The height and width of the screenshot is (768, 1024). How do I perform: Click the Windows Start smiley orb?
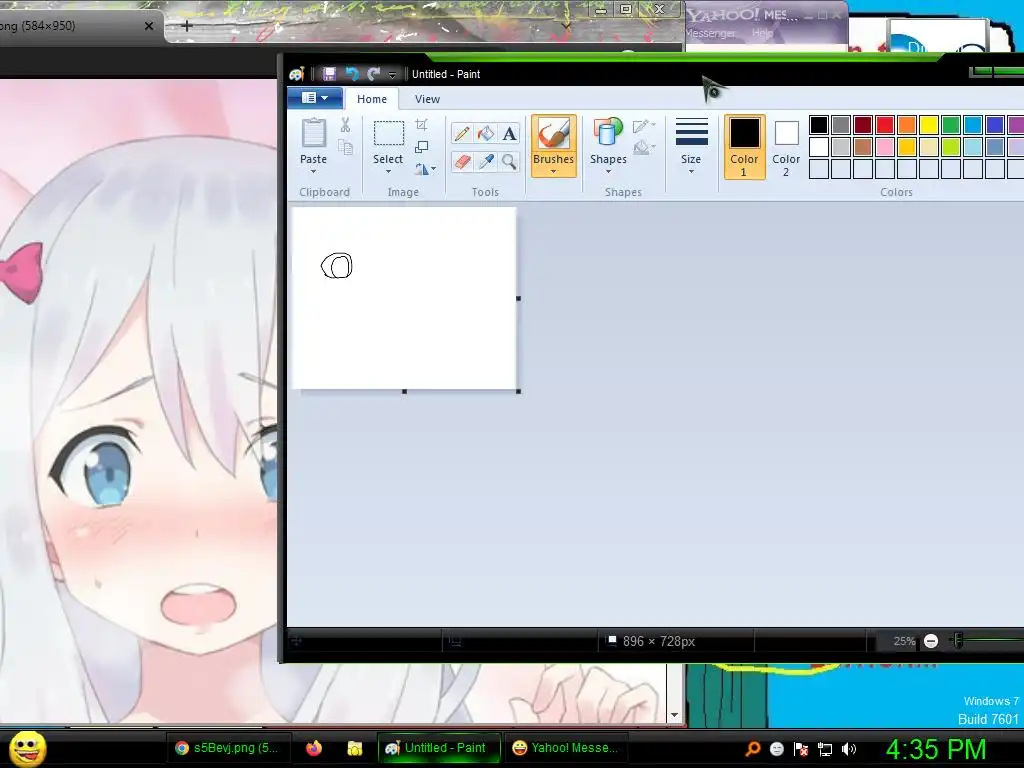pos(28,748)
